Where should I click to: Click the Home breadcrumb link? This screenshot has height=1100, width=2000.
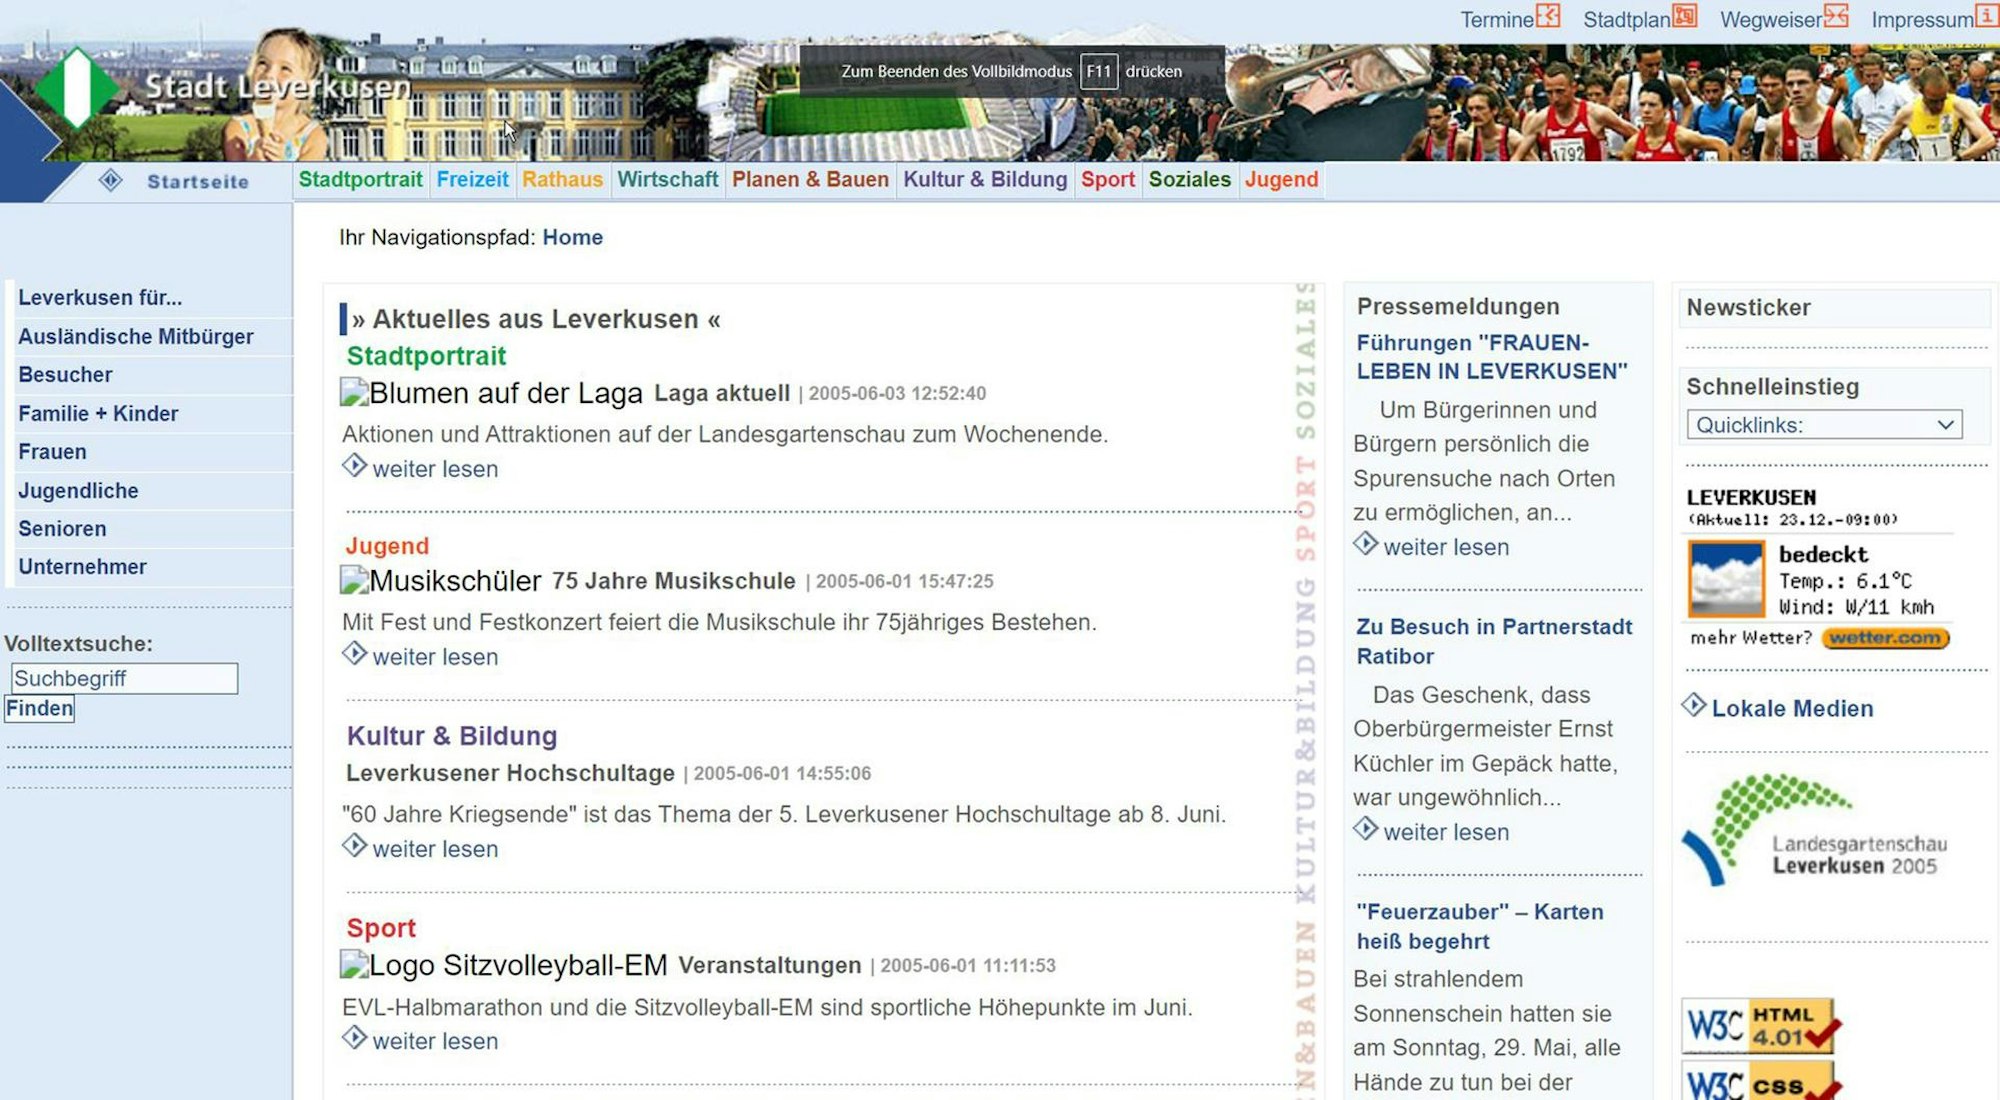pos(572,238)
